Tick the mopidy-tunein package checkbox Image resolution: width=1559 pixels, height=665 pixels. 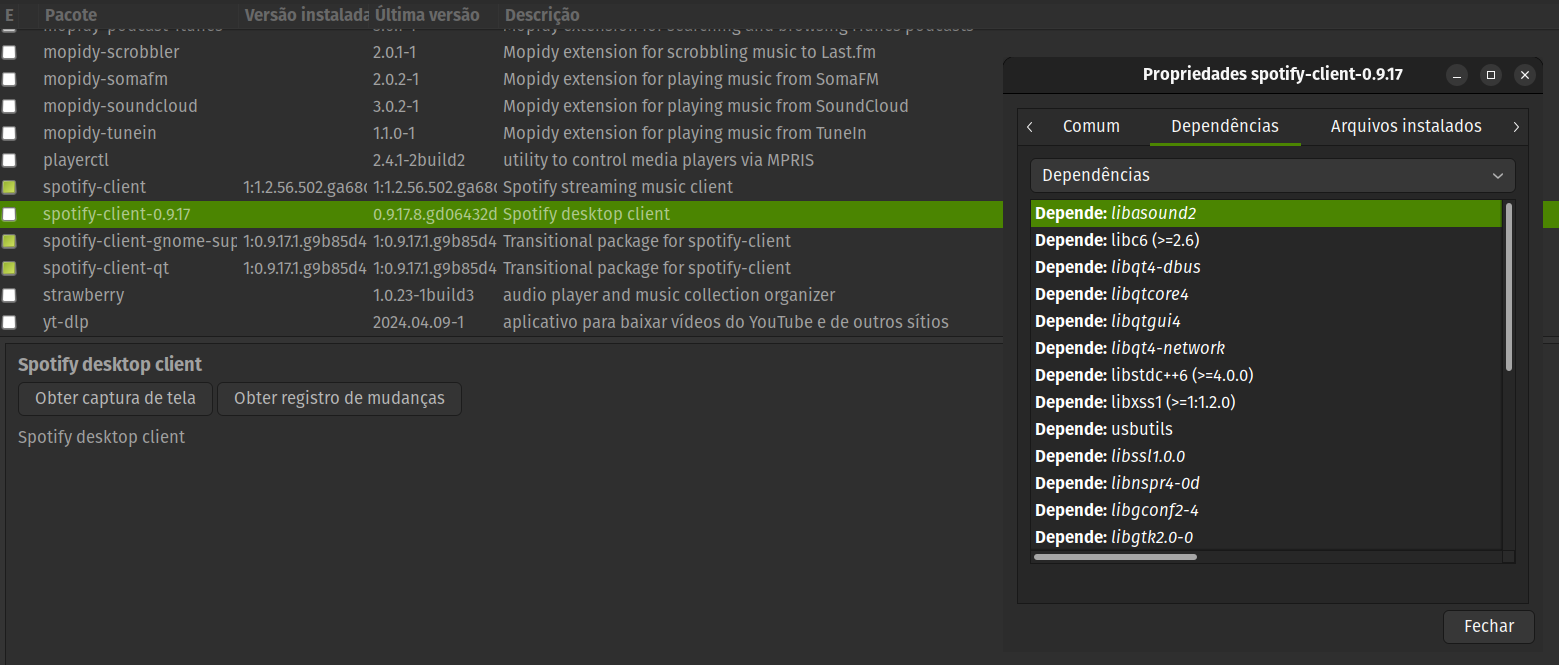9,133
